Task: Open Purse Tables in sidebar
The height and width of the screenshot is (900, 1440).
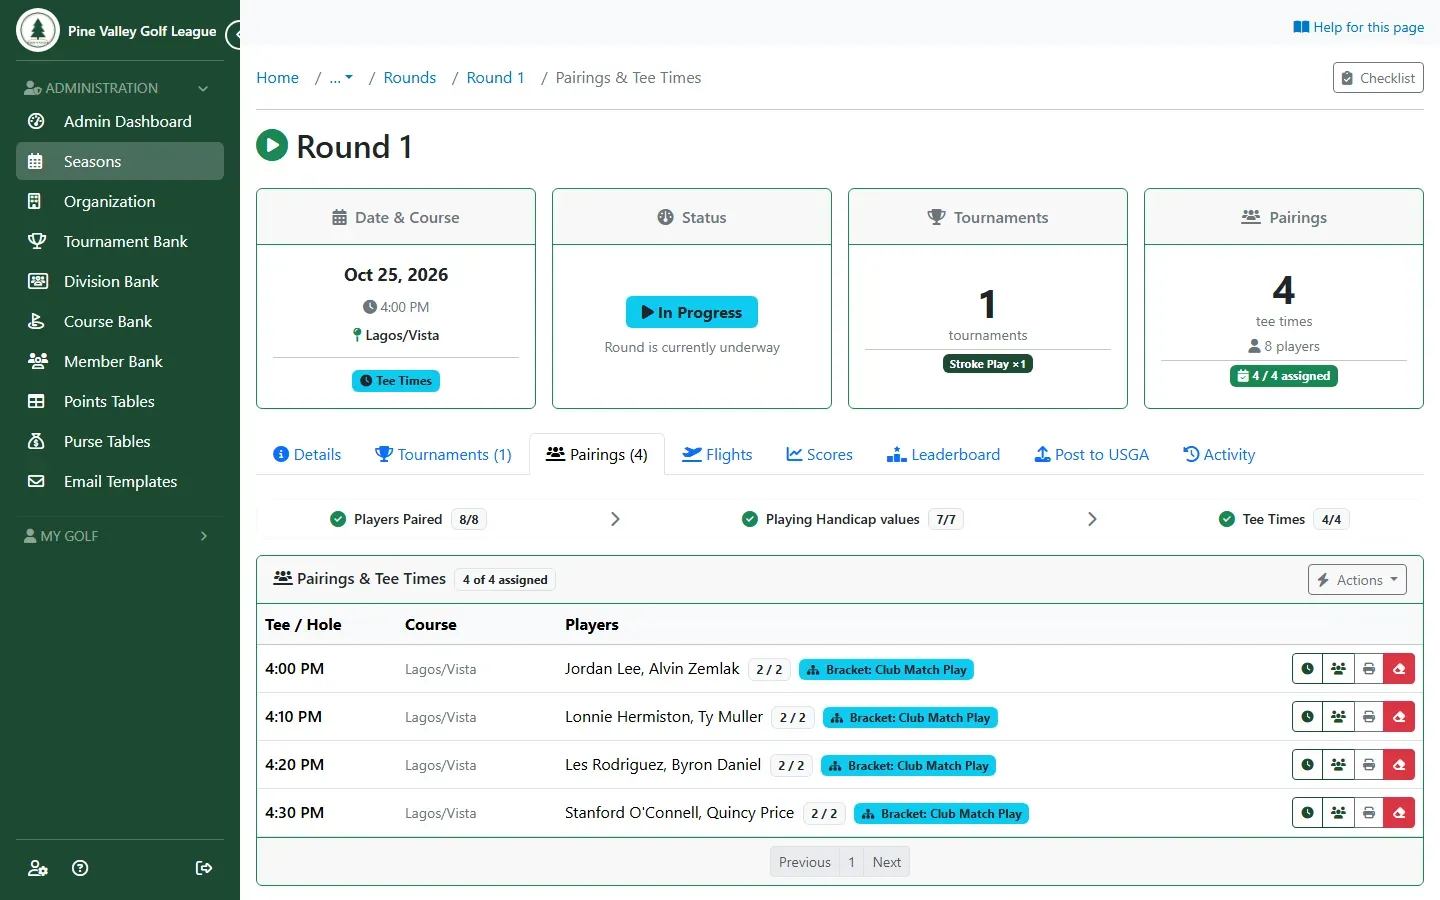Action: [x=120, y=441]
